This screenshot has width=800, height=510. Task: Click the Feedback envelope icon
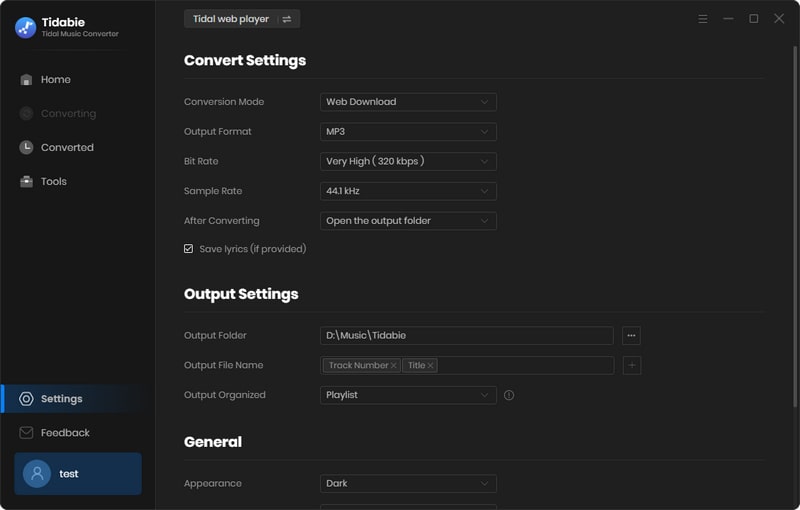click(x=26, y=433)
